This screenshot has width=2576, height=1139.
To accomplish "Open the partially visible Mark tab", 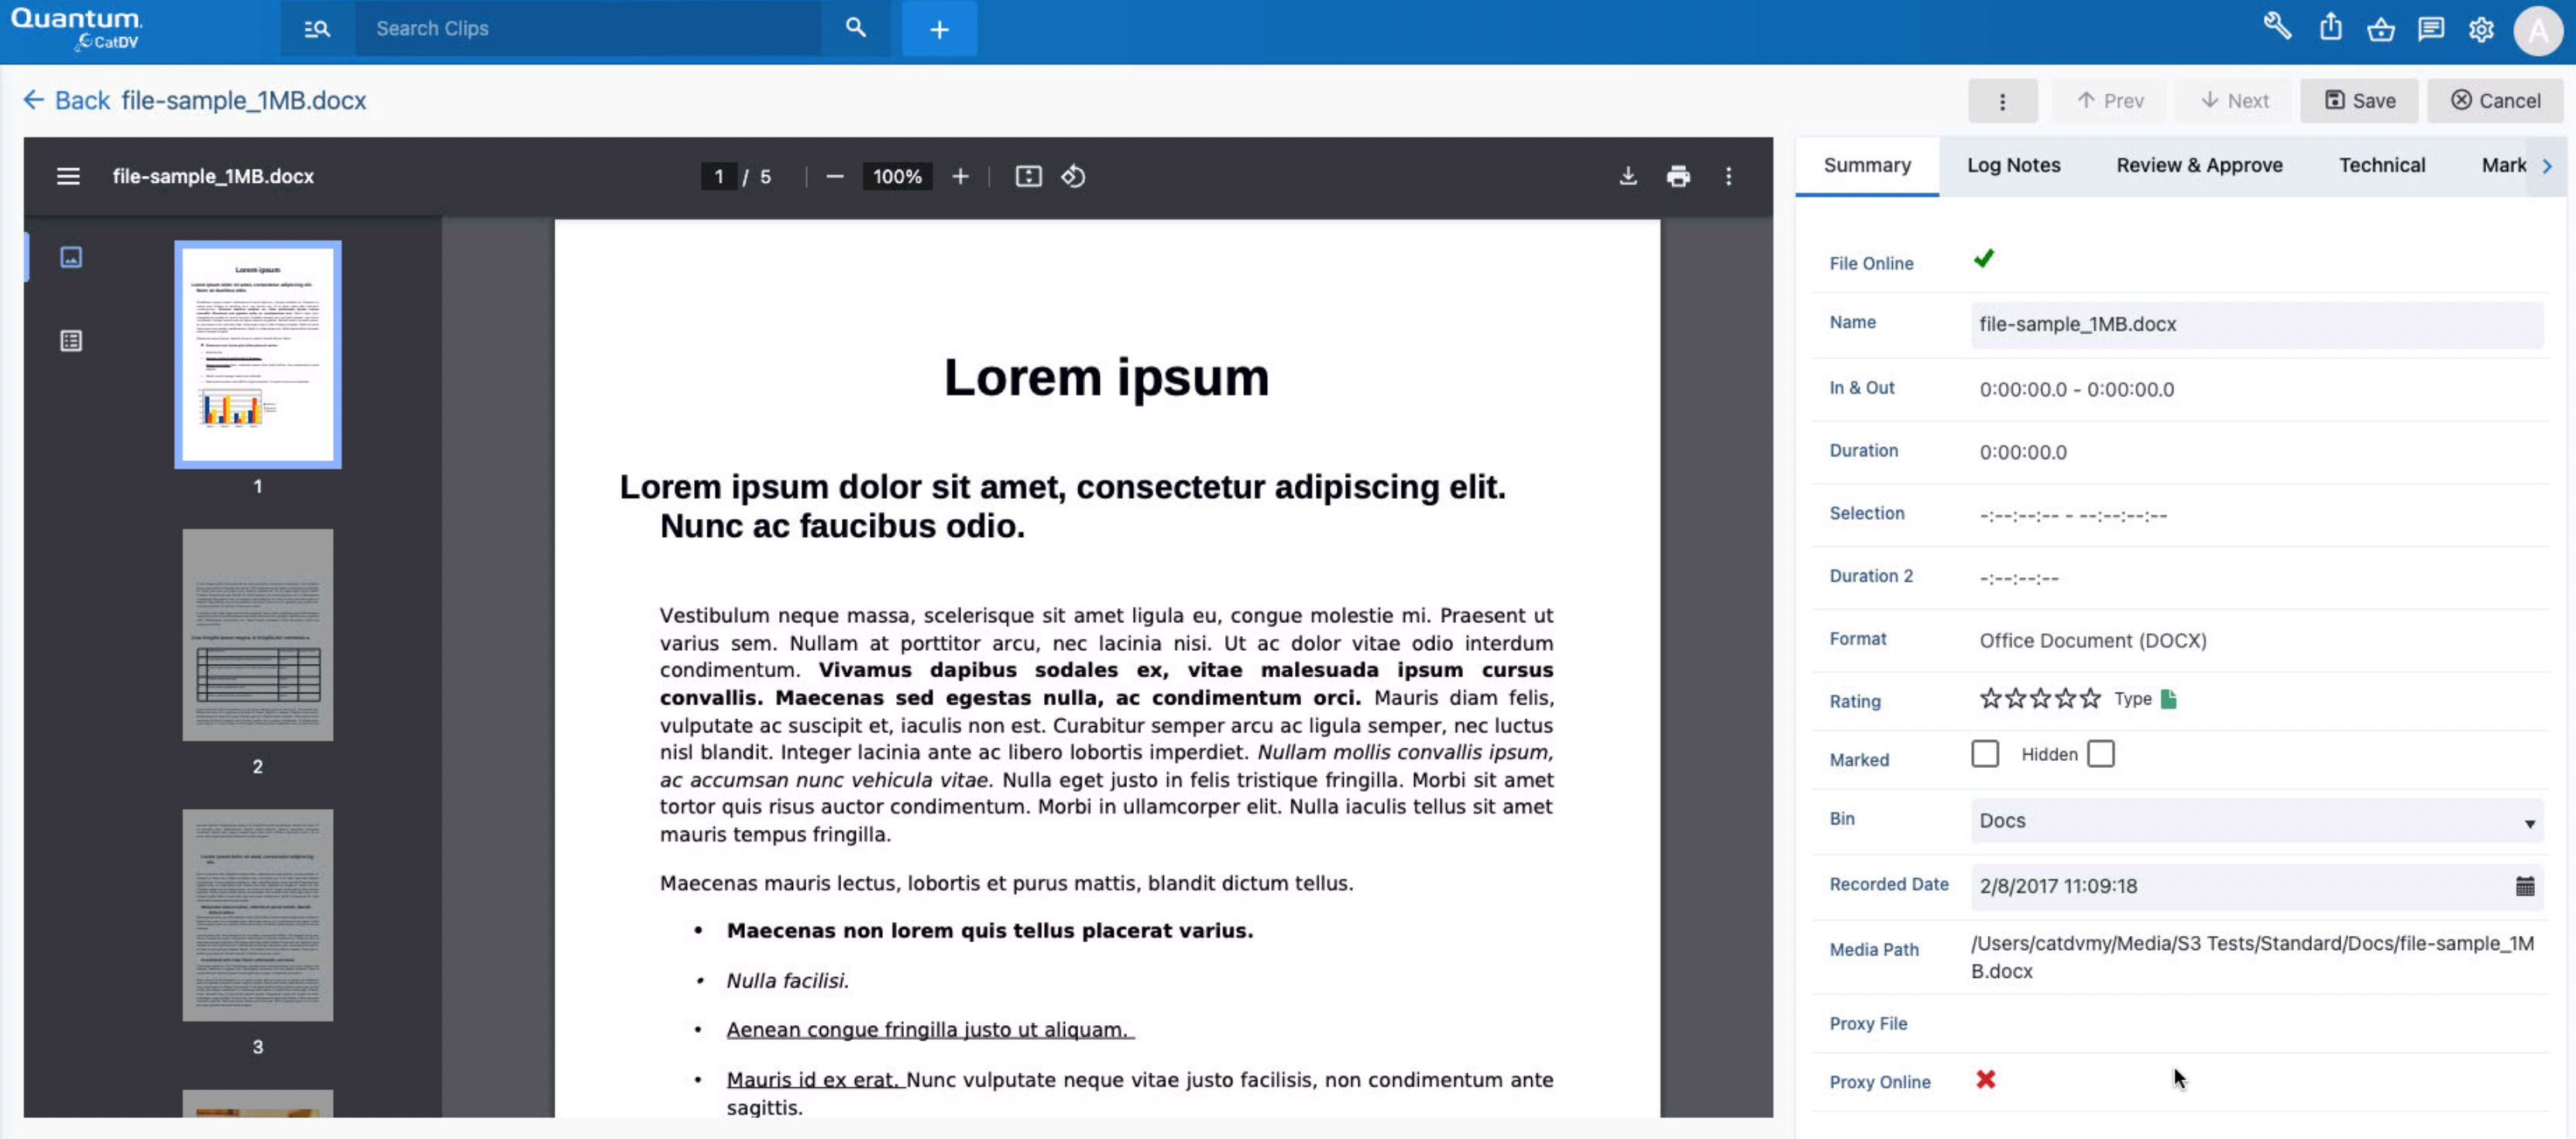I will point(2503,165).
